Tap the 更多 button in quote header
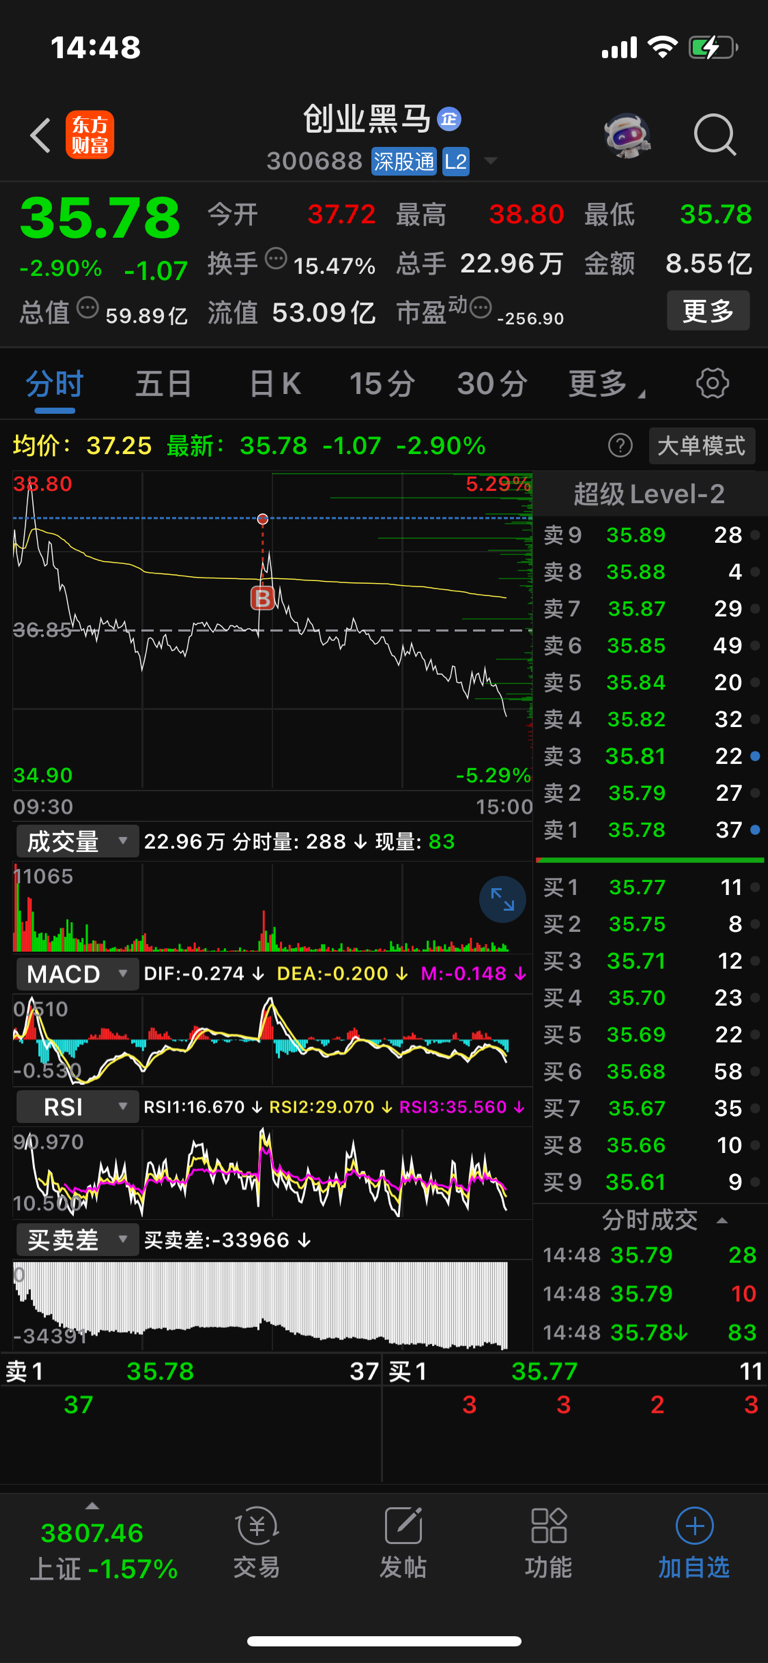 708,311
